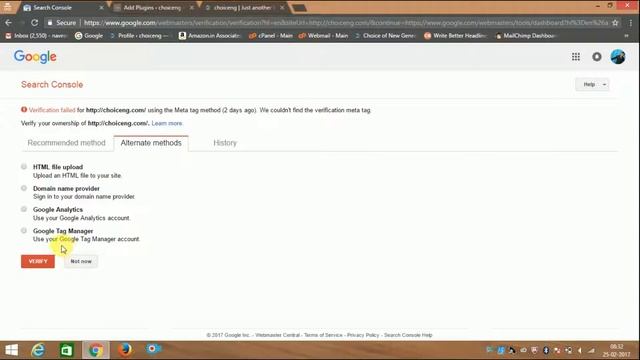Screen dimensions: 640x360
Task: Click the taskbar volume speaker icon
Action: coord(580,350)
